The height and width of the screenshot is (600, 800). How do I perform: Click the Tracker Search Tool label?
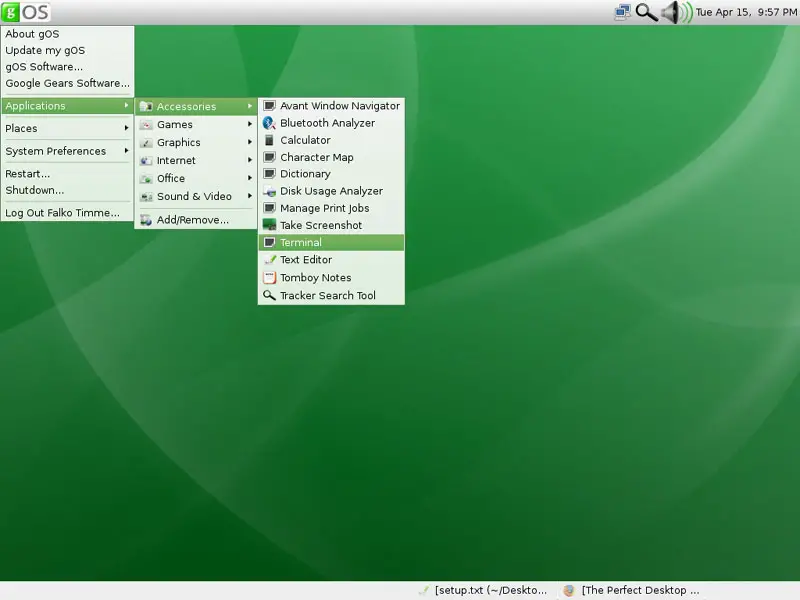328,295
